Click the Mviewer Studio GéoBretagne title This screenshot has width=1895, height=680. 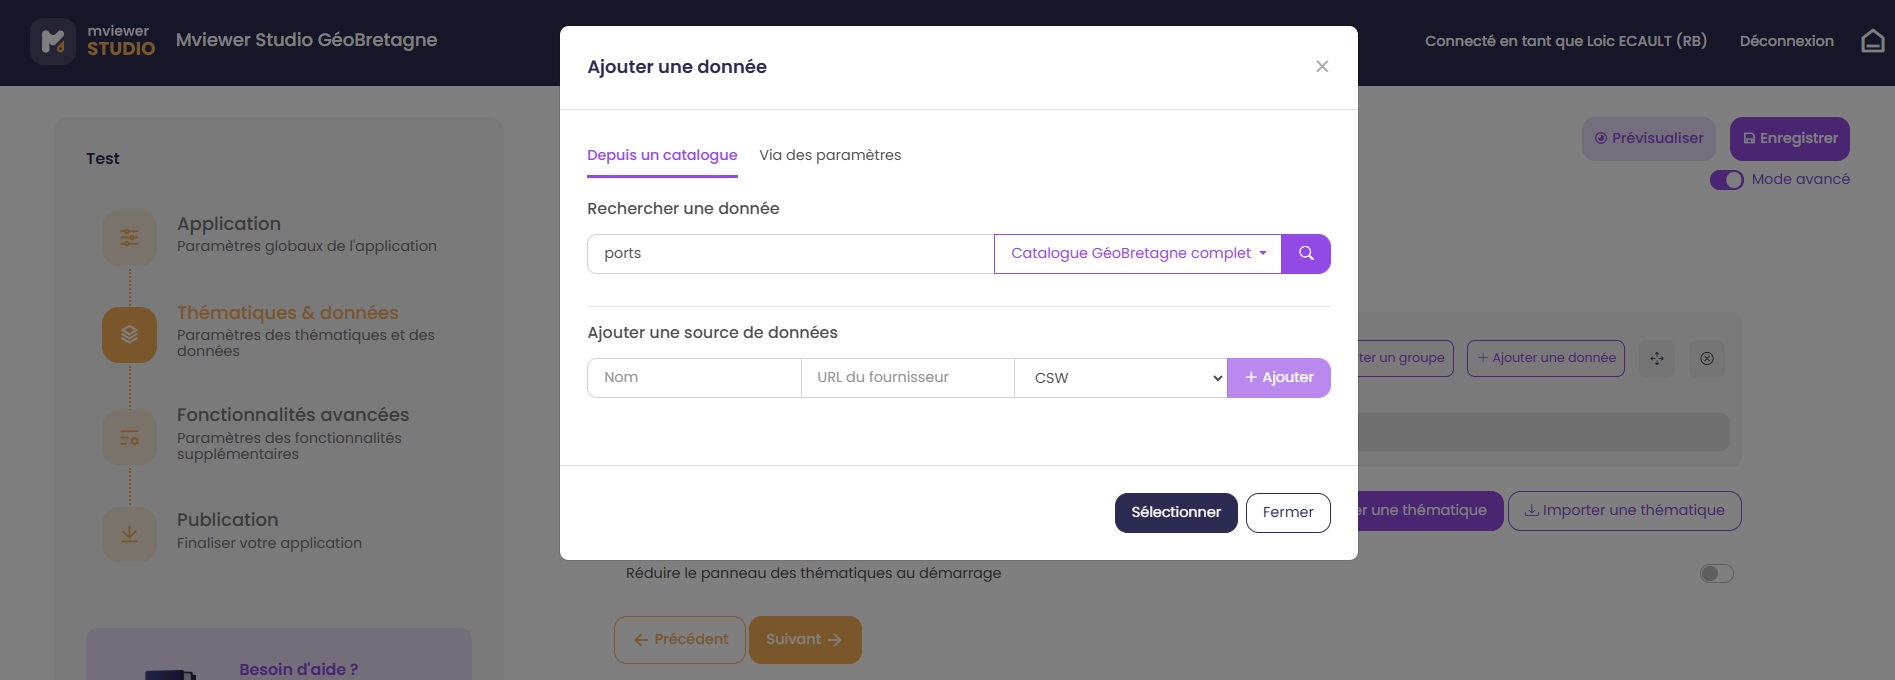point(307,40)
